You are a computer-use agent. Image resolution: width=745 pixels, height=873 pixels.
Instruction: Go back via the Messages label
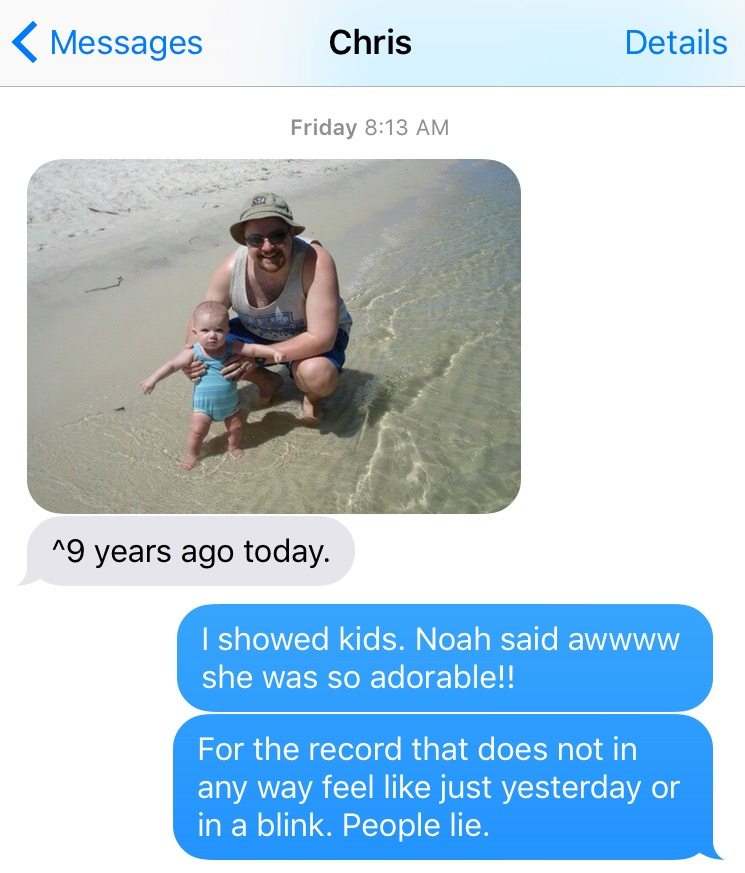[x=126, y=43]
